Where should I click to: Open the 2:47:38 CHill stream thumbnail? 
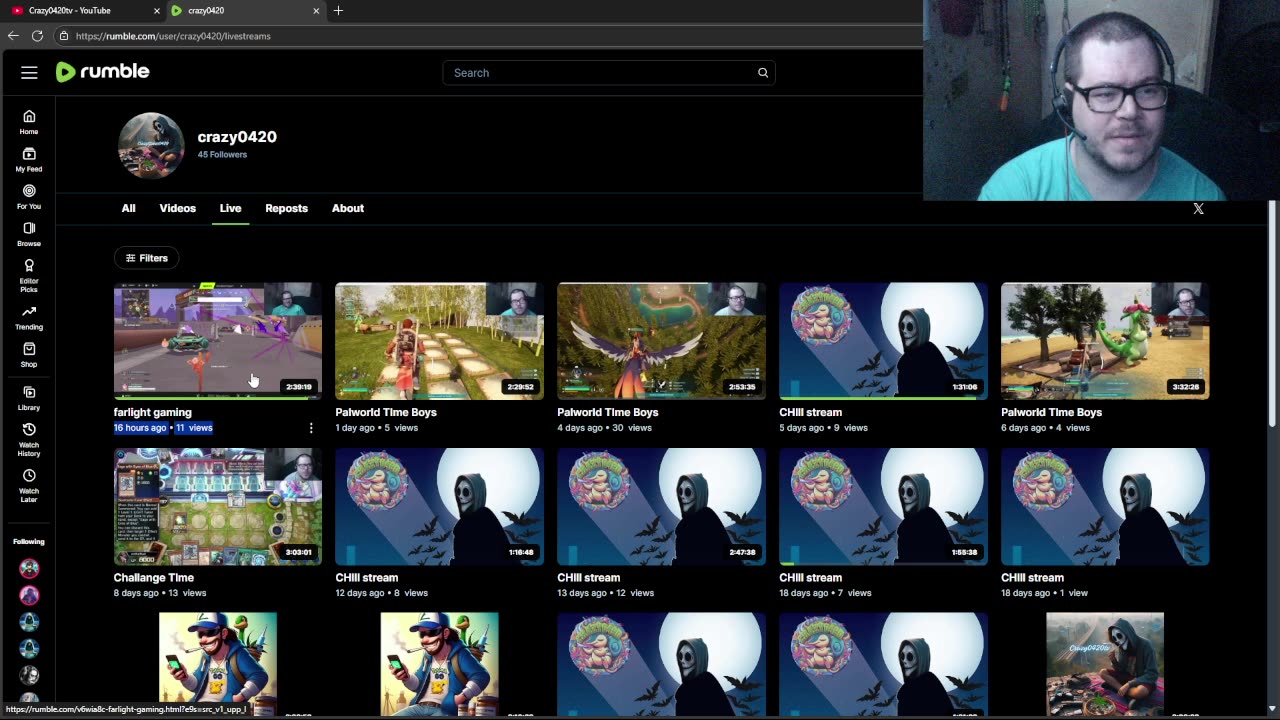[x=662, y=507]
